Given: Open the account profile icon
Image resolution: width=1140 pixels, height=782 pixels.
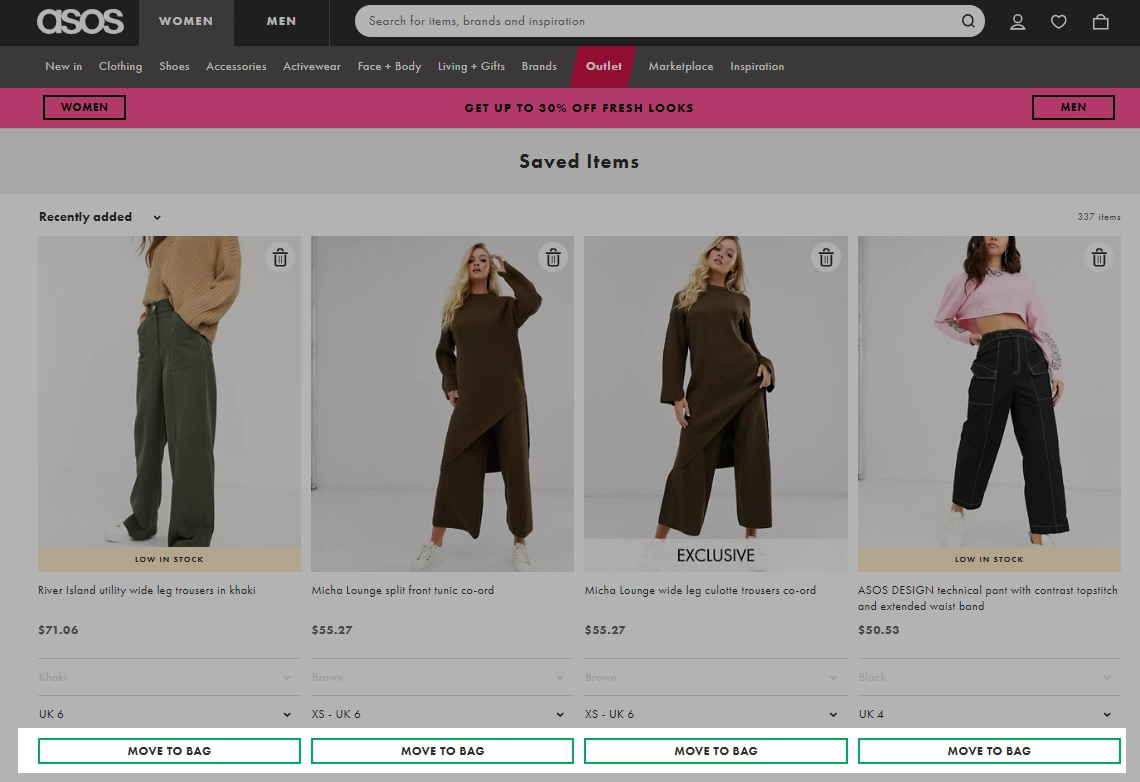Looking at the screenshot, I should (1017, 21).
